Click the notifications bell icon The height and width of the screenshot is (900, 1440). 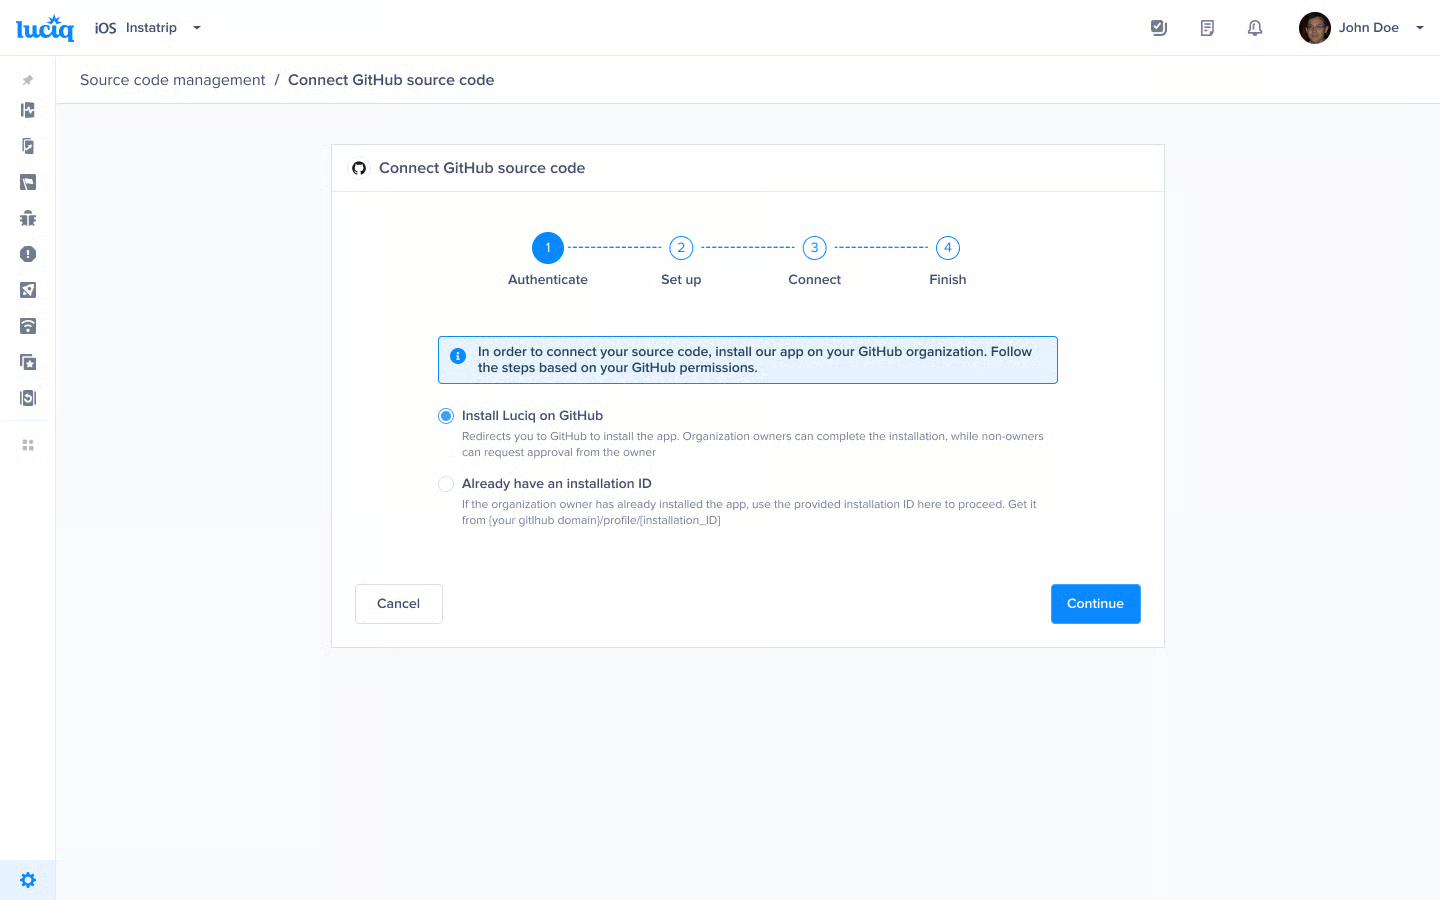coord(1255,28)
